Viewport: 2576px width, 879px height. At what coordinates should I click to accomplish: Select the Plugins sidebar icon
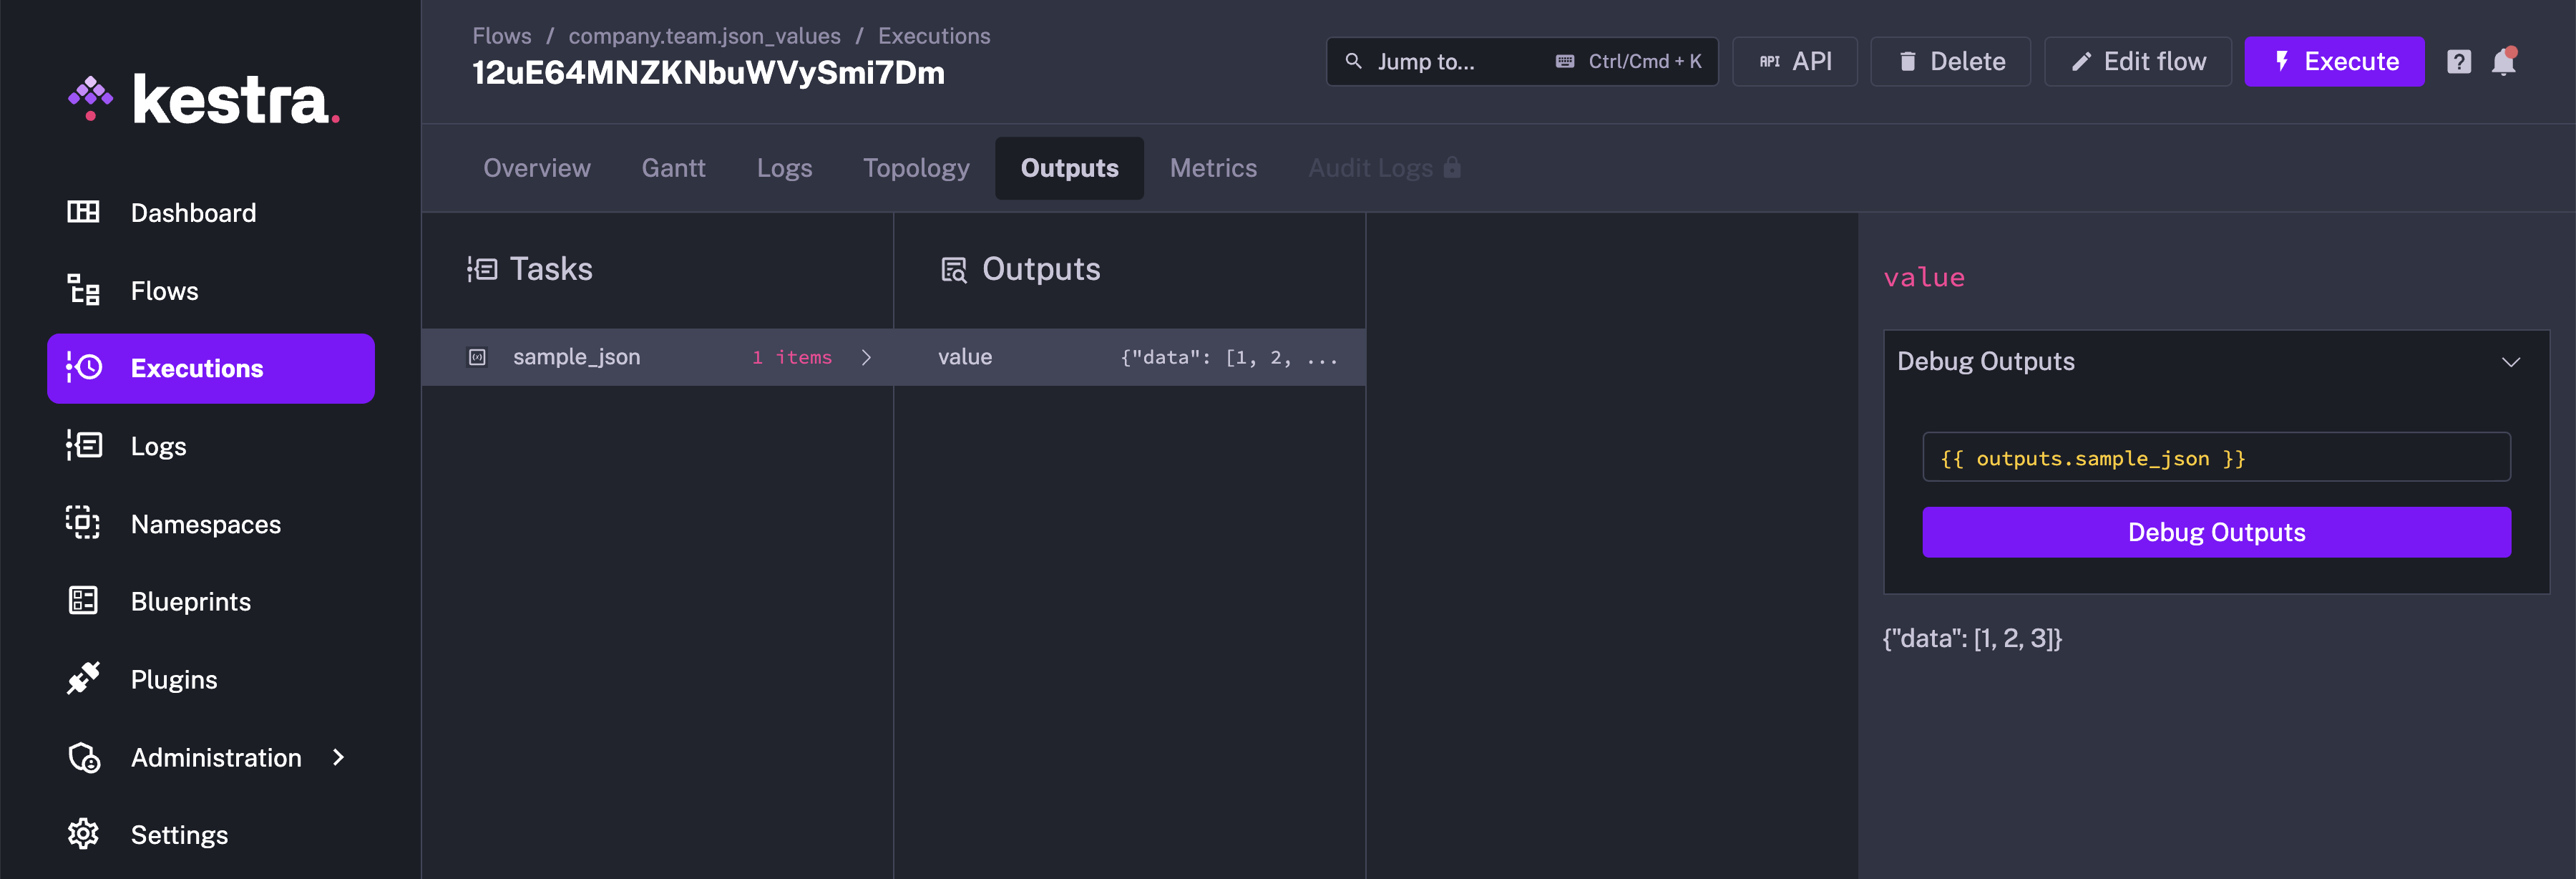tap(83, 679)
